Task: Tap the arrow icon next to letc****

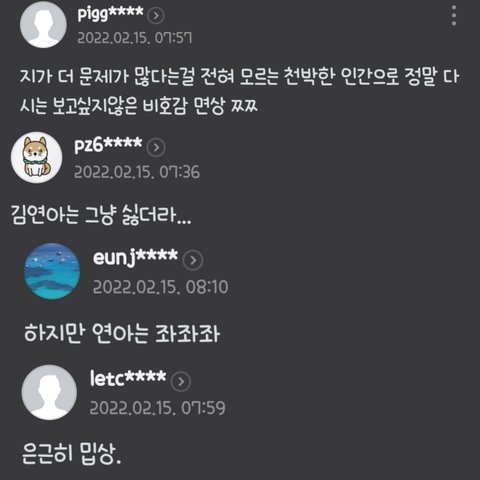Action: coord(181,381)
